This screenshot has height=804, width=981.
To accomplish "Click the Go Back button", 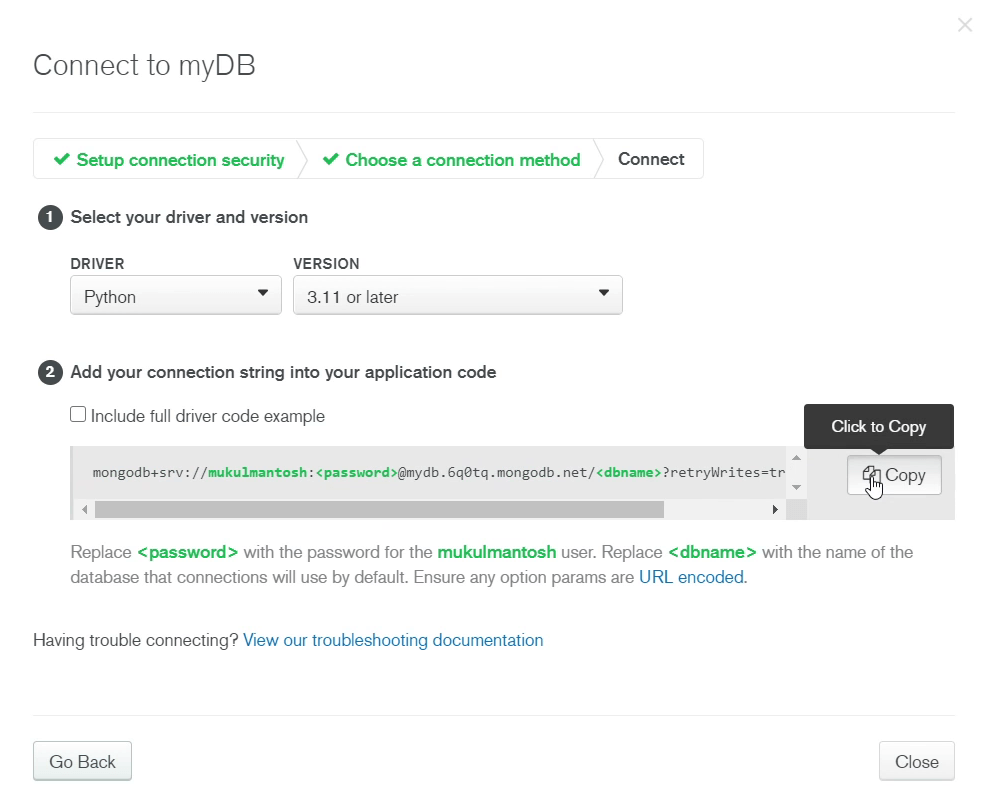I will coord(82,762).
